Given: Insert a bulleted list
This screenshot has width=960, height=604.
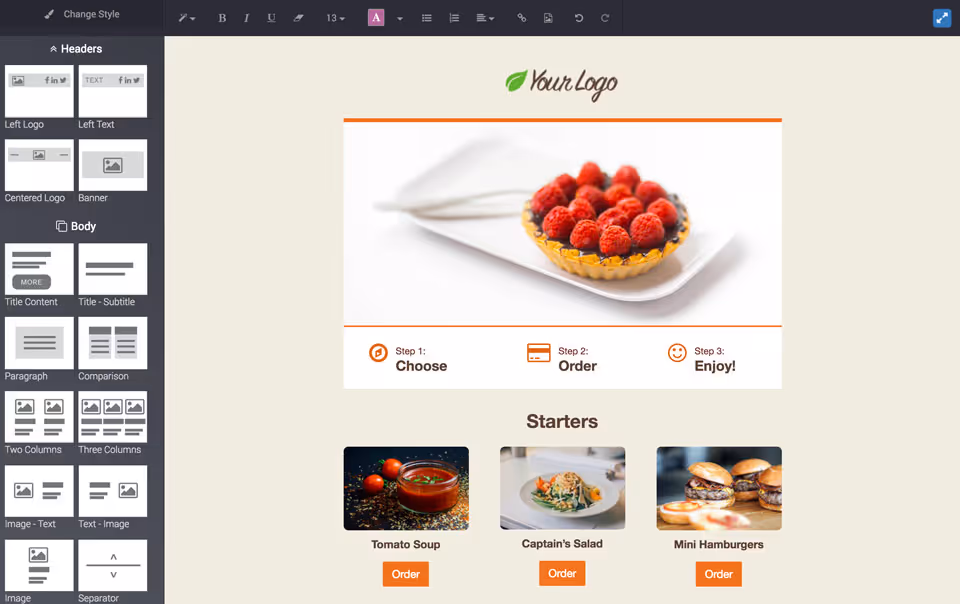Looking at the screenshot, I should click(427, 18).
